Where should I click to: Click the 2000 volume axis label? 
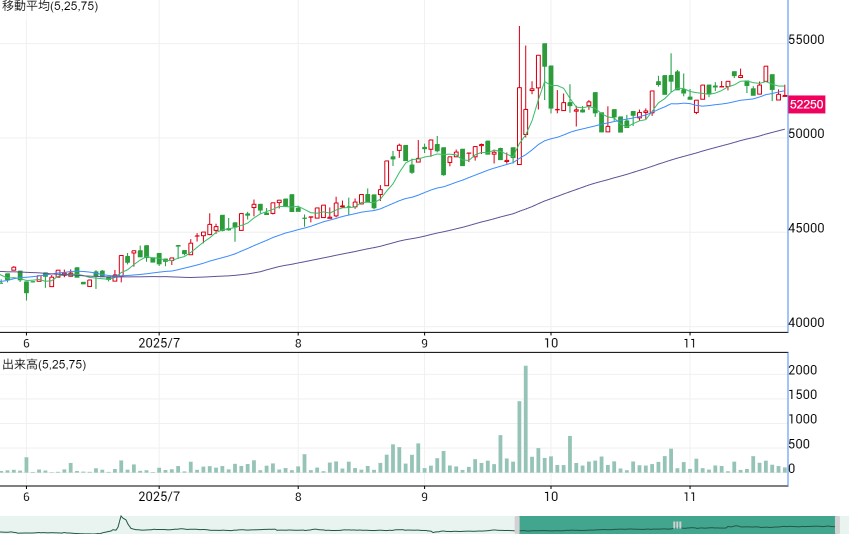[803, 370]
